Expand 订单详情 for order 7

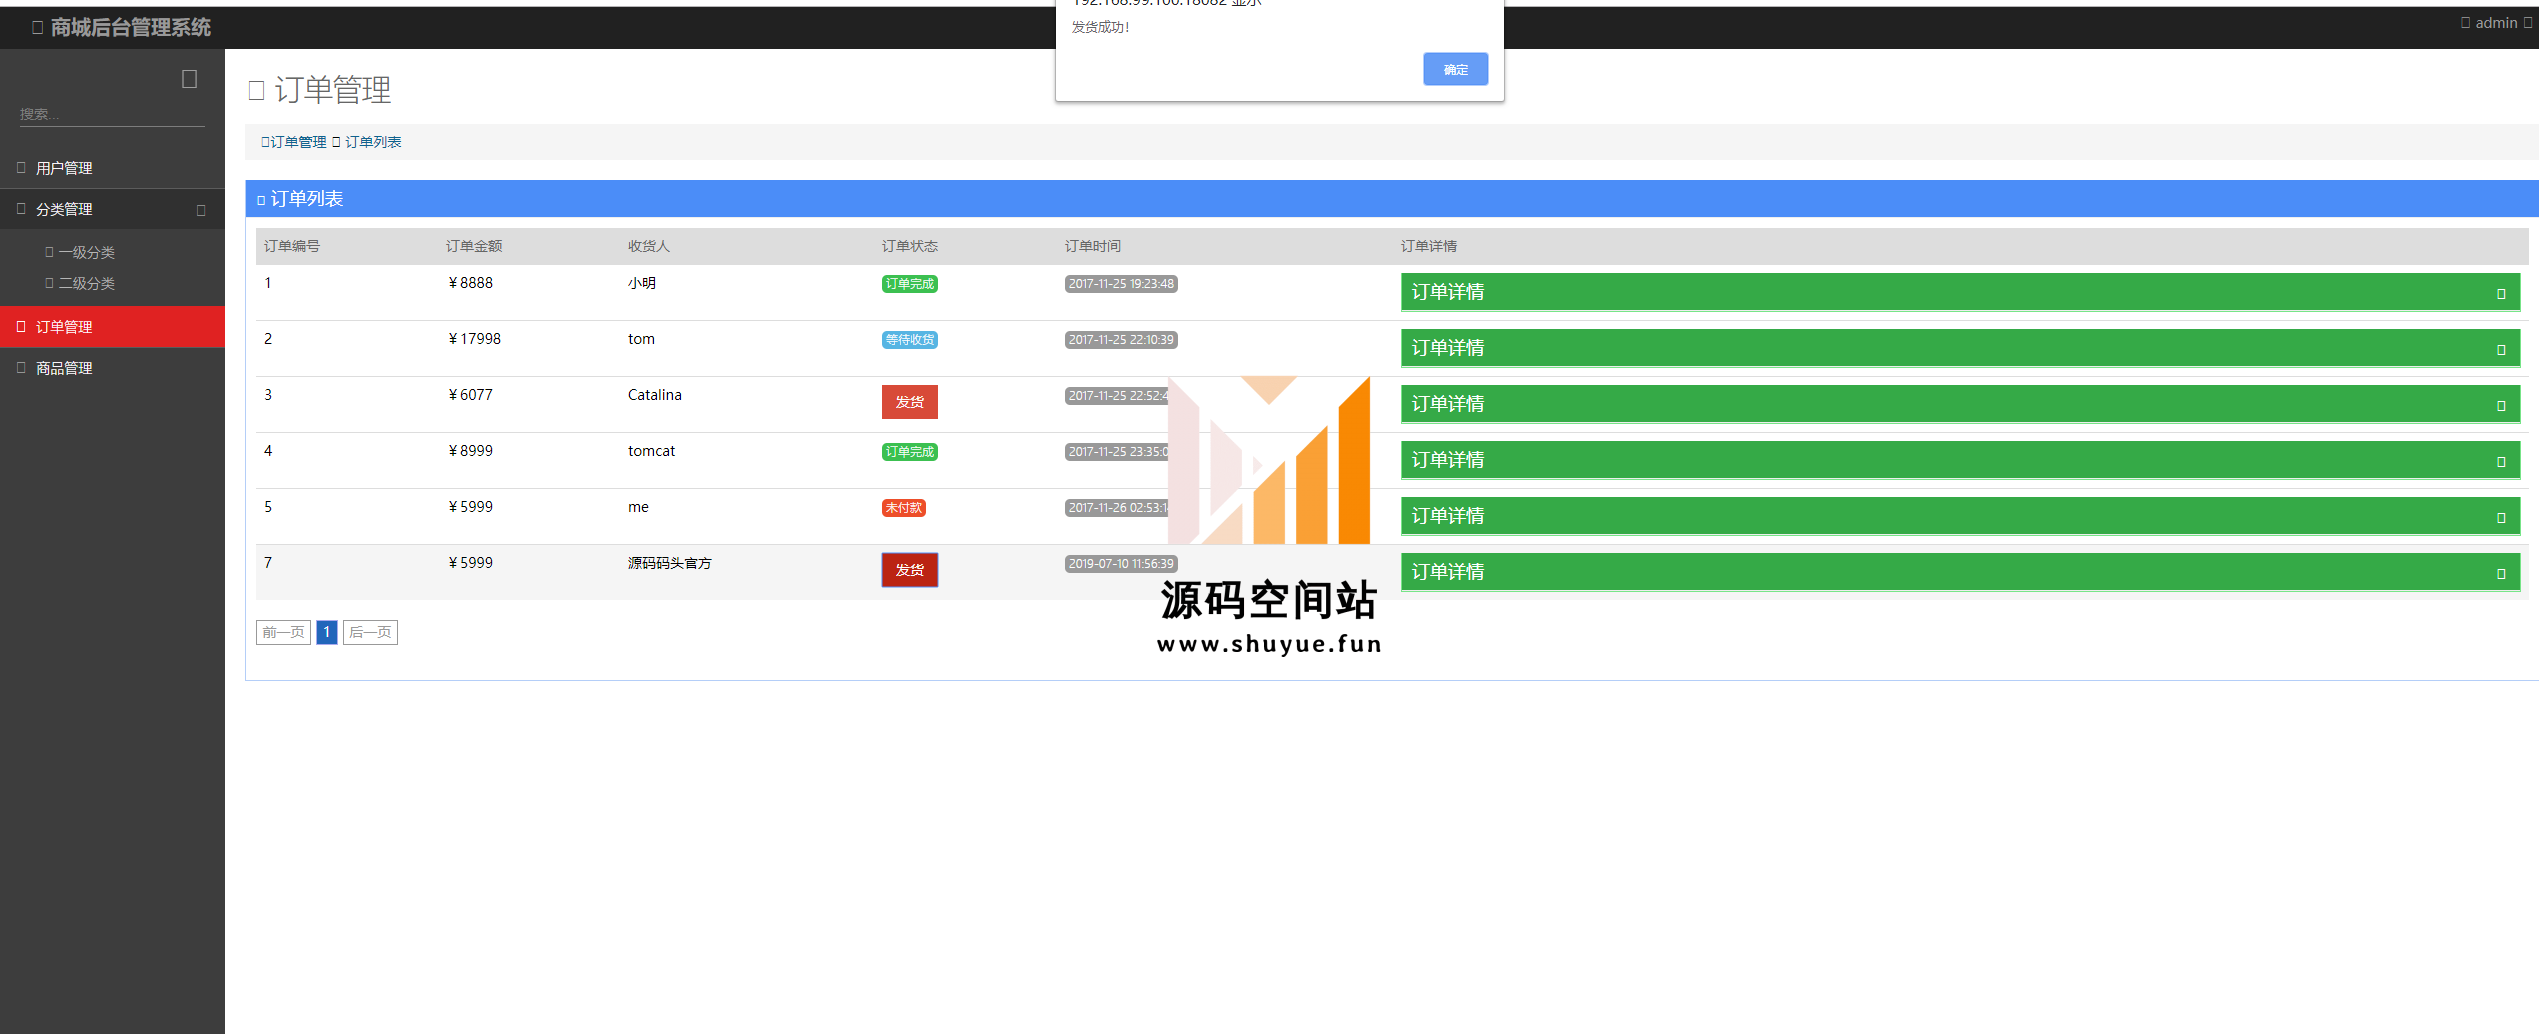[1959, 572]
